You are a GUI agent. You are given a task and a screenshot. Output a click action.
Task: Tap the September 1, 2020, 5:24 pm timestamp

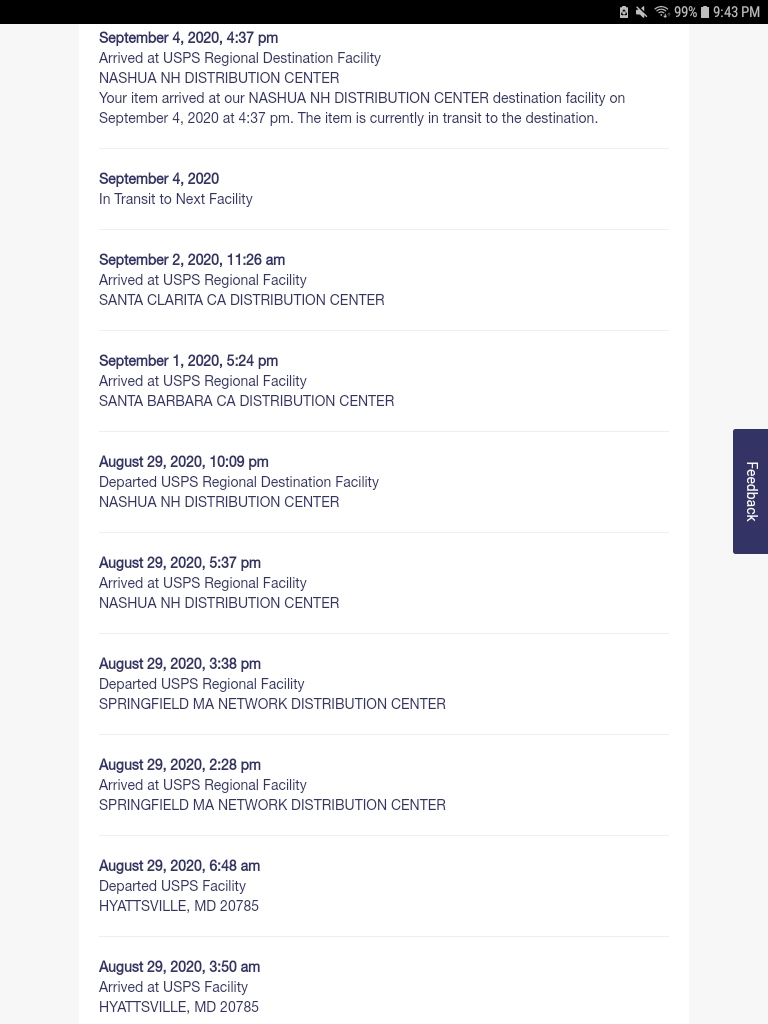coord(188,361)
